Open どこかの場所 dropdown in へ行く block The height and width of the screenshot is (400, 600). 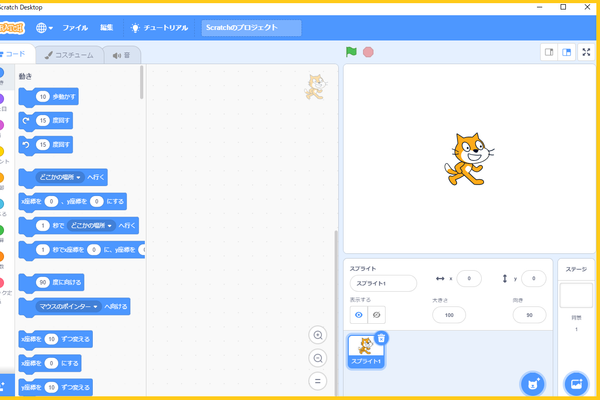[x=59, y=177]
